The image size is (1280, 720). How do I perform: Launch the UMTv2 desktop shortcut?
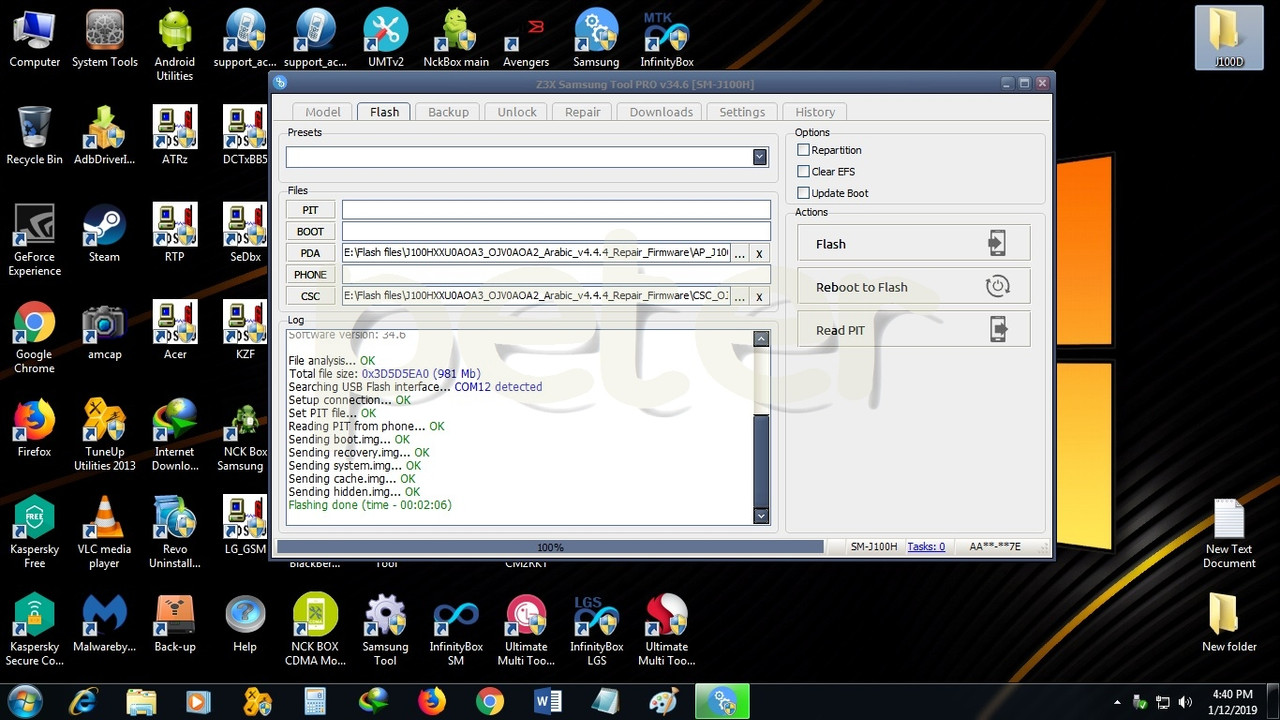click(x=386, y=40)
